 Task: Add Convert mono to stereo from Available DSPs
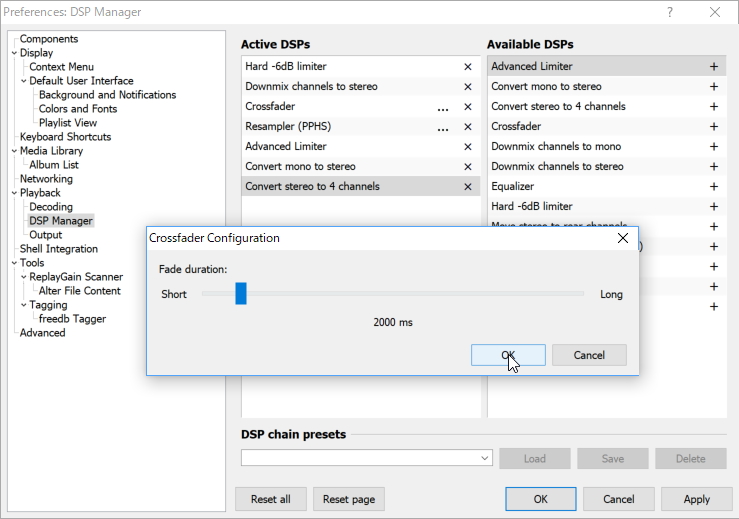(x=713, y=87)
